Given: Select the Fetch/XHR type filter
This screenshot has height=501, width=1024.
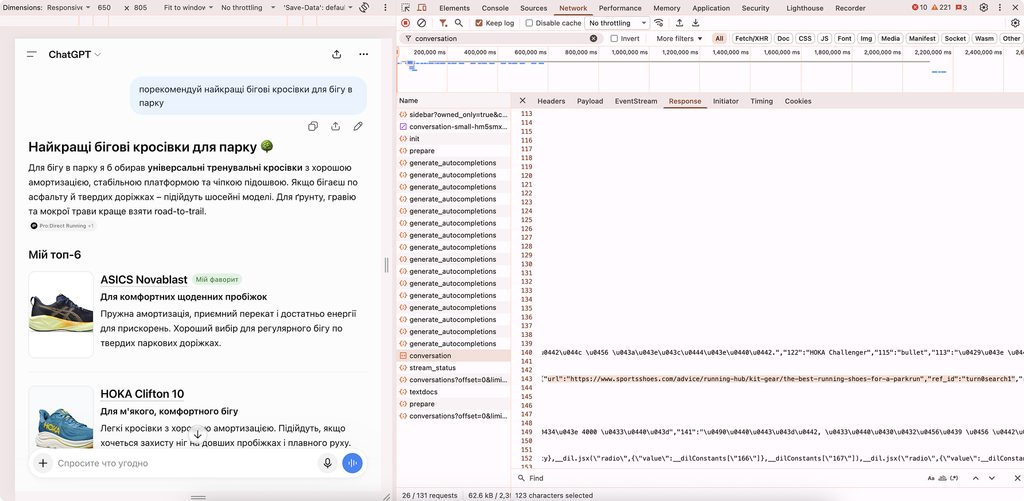Looking at the screenshot, I should (x=752, y=39).
